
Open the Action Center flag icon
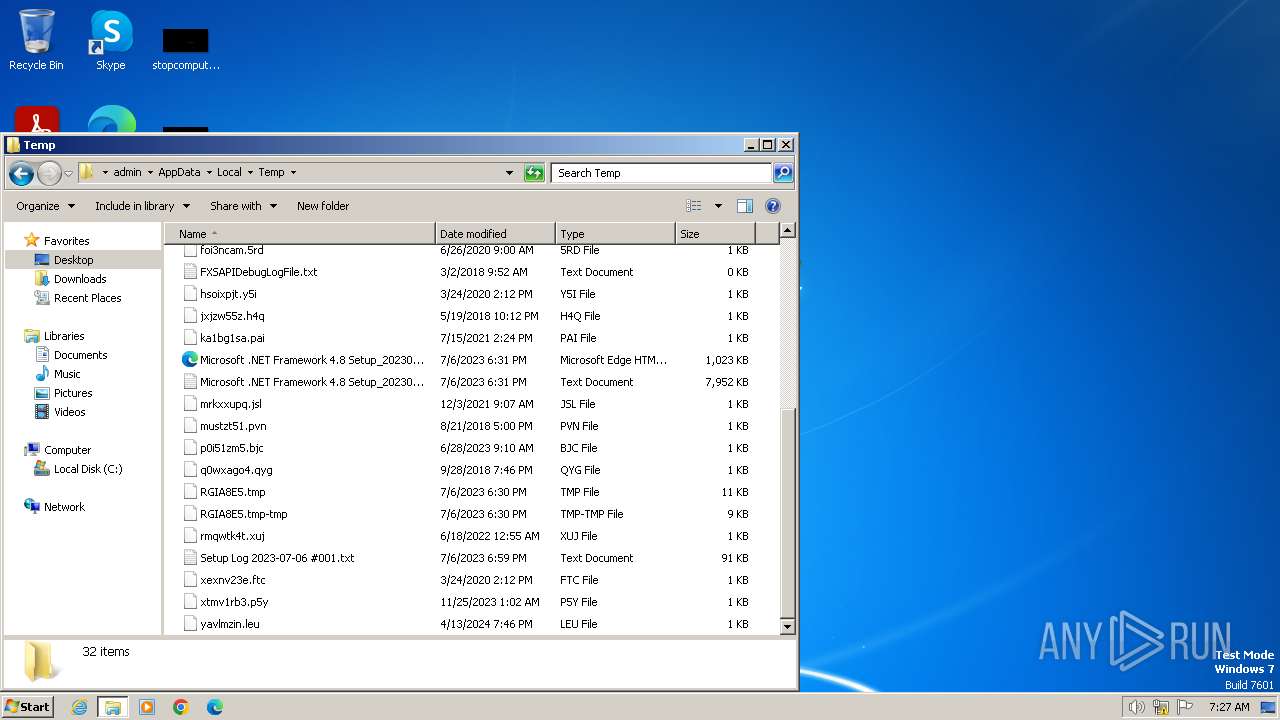[1184, 707]
